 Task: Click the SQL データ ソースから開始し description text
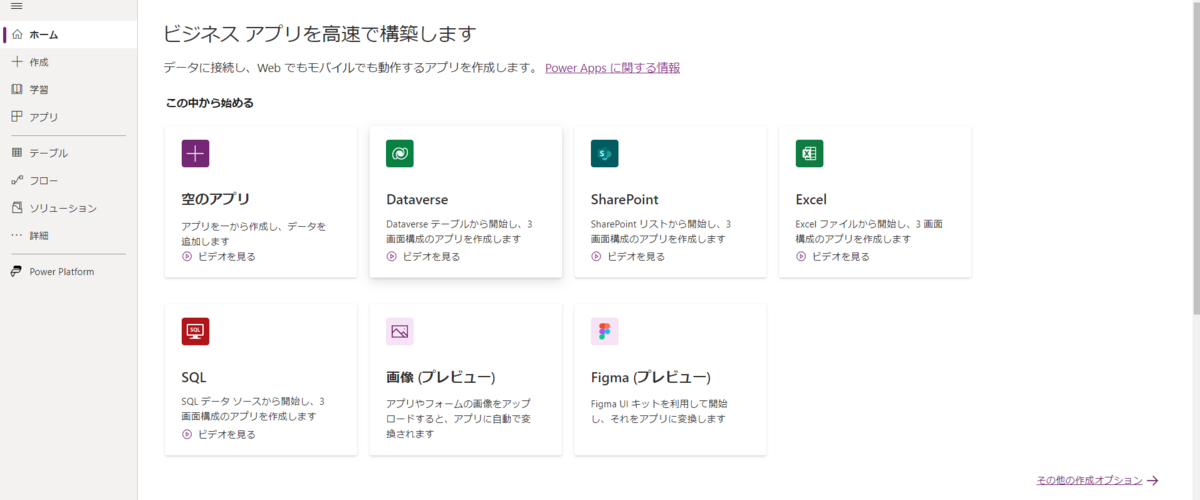click(253, 408)
